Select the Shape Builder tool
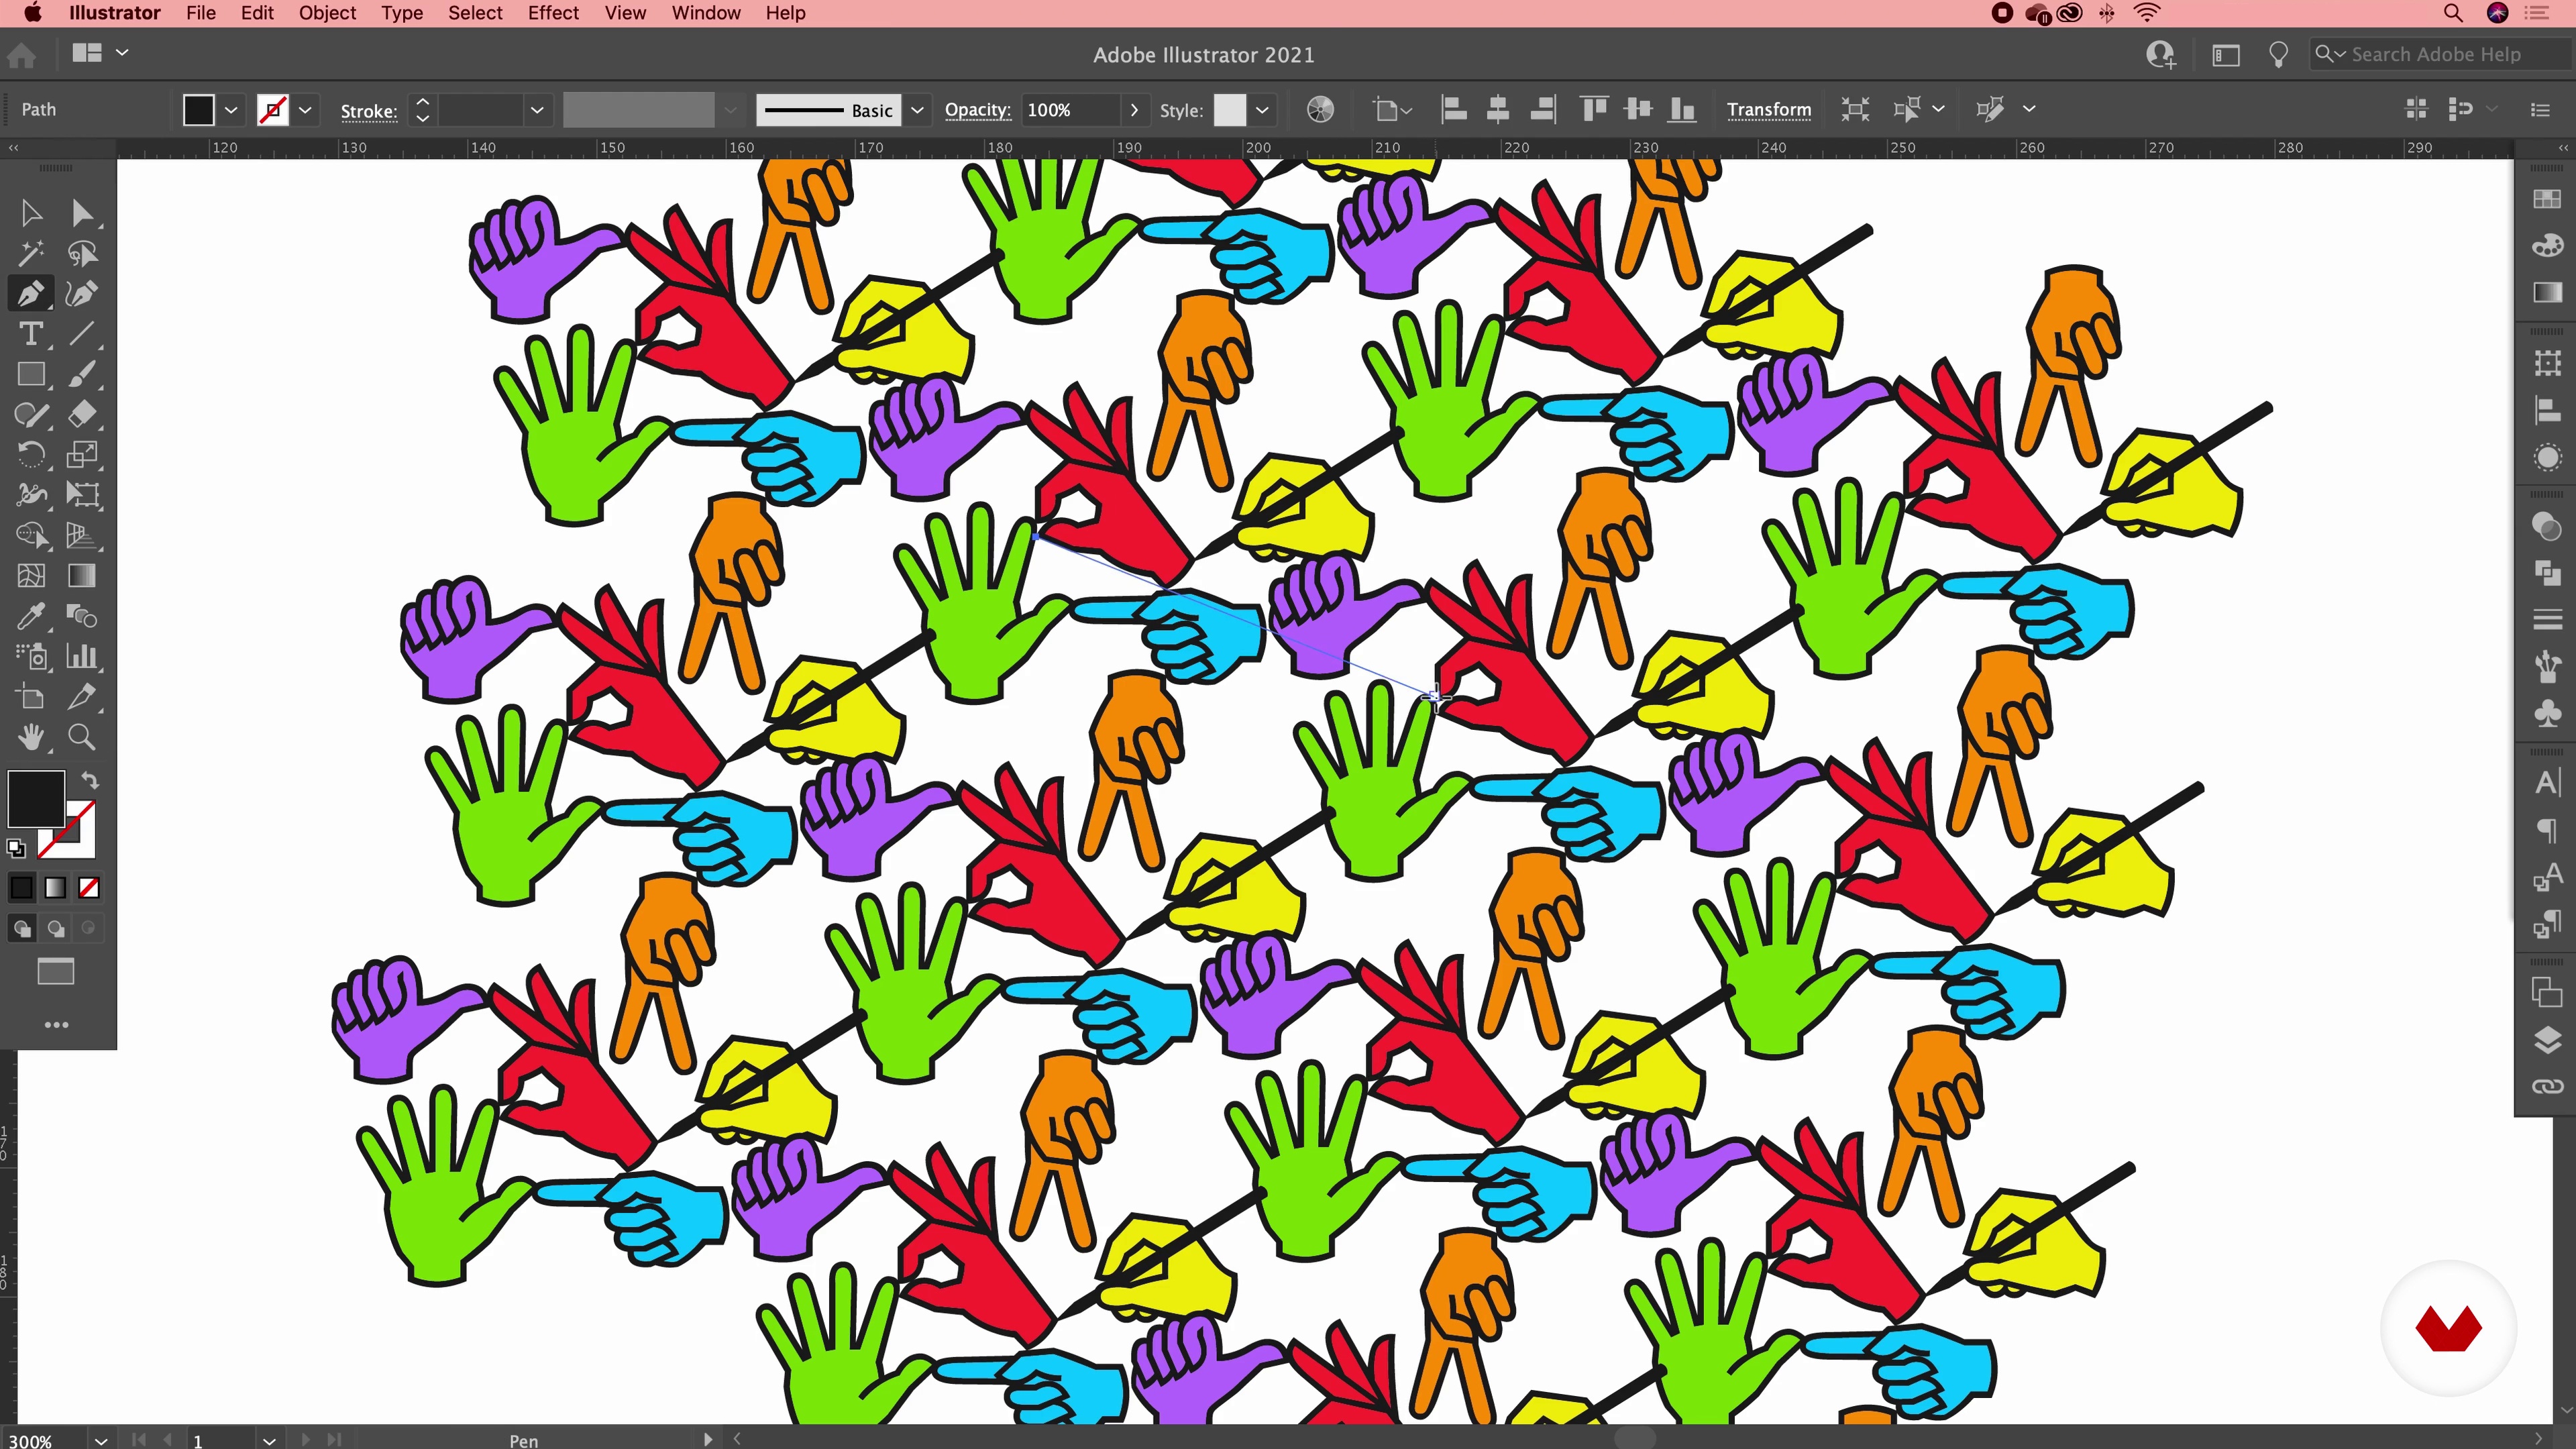Viewport: 2576px width, 1449px height. (x=31, y=535)
